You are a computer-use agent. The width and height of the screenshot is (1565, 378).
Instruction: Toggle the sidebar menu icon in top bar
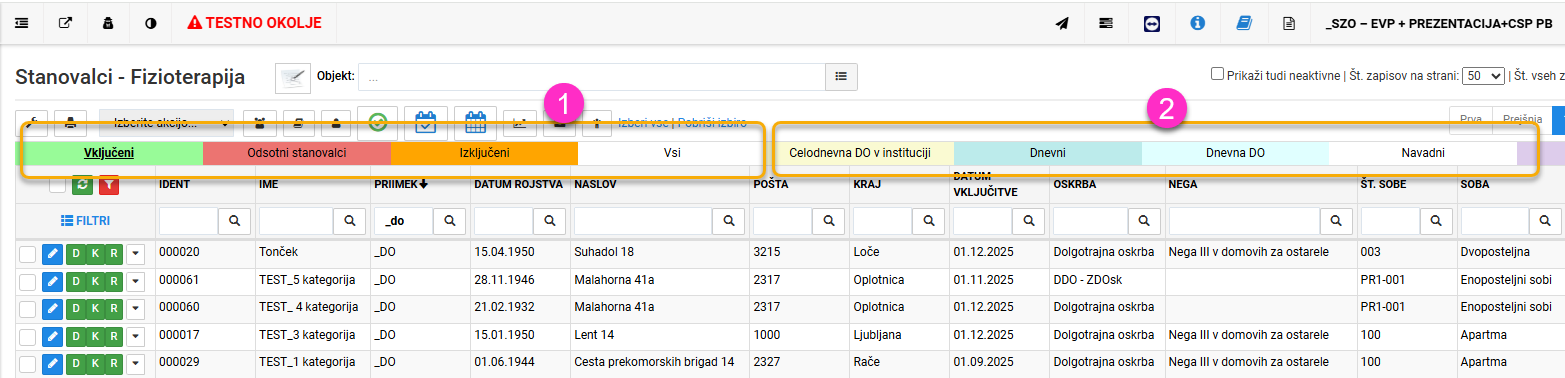pyautogui.click(x=22, y=23)
